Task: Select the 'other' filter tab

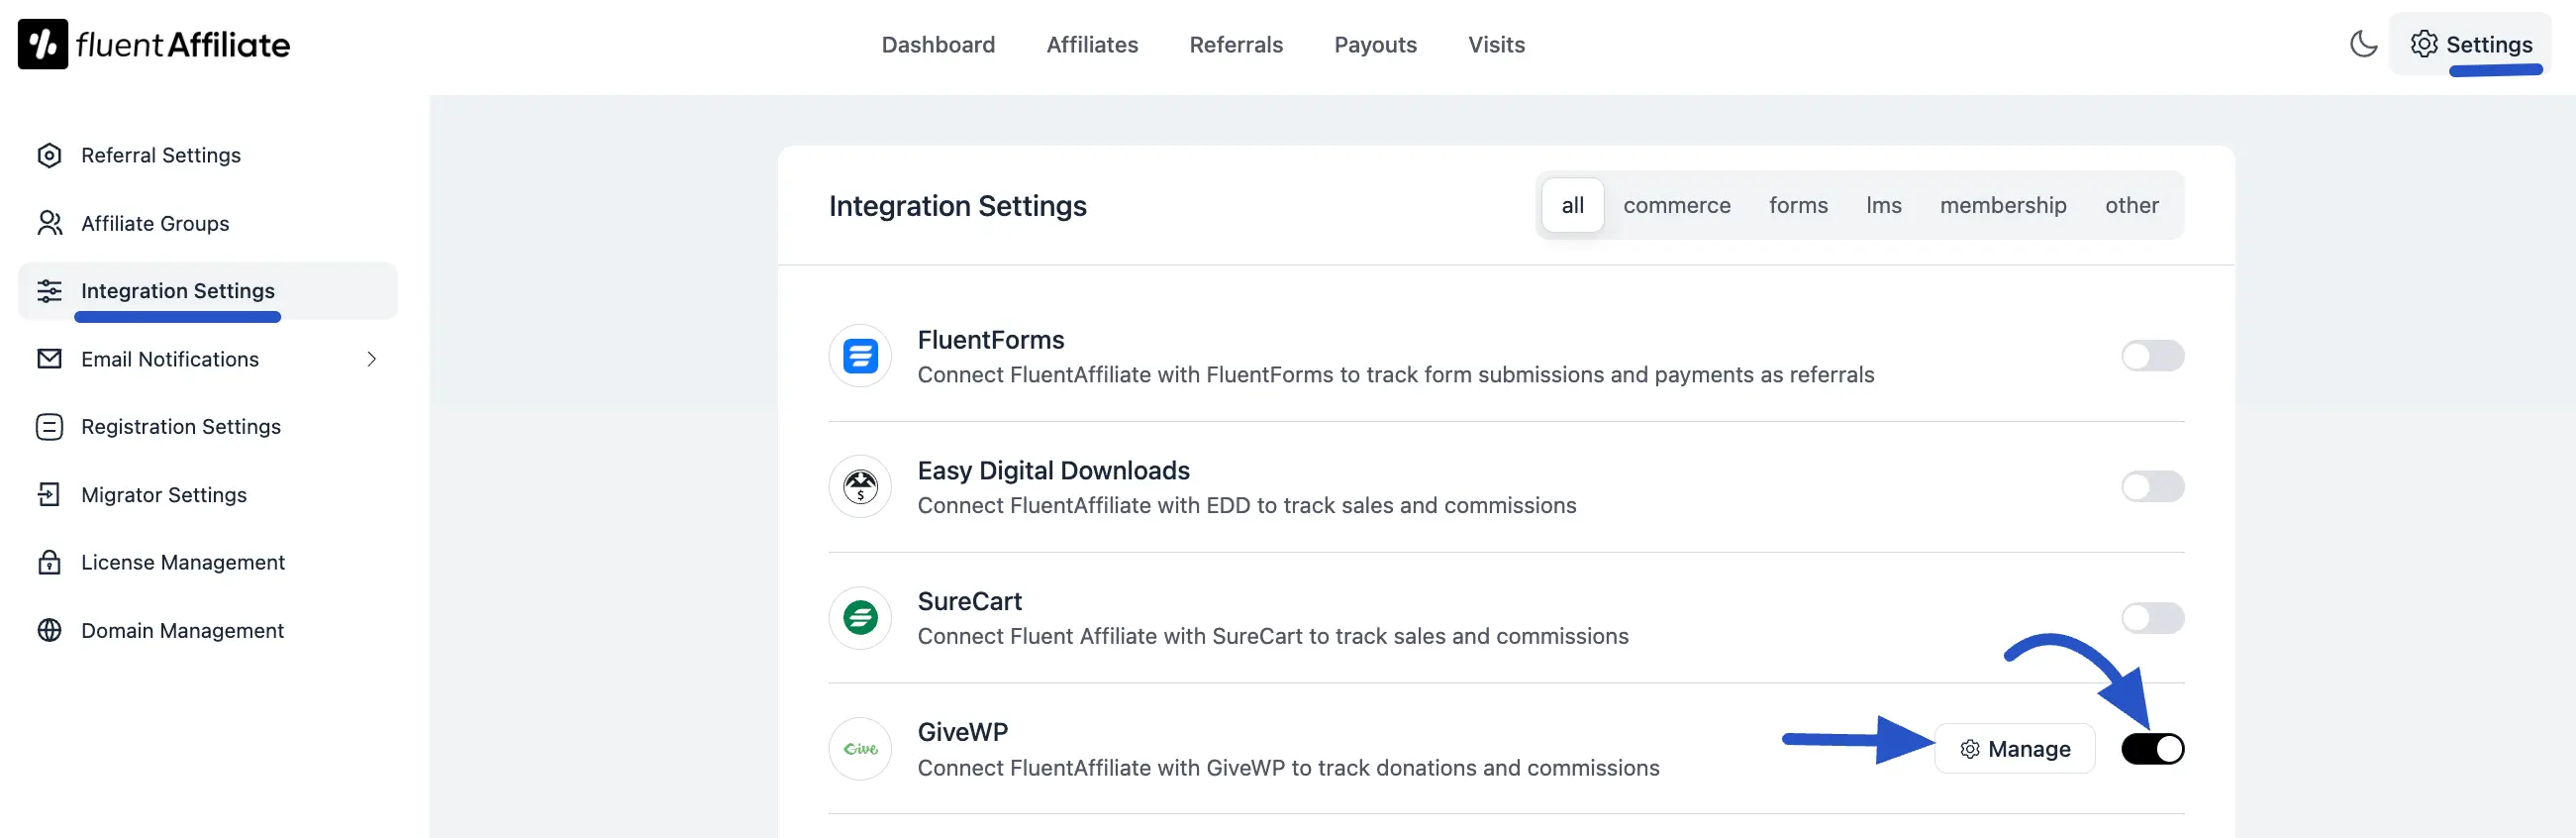Action: tap(2131, 205)
